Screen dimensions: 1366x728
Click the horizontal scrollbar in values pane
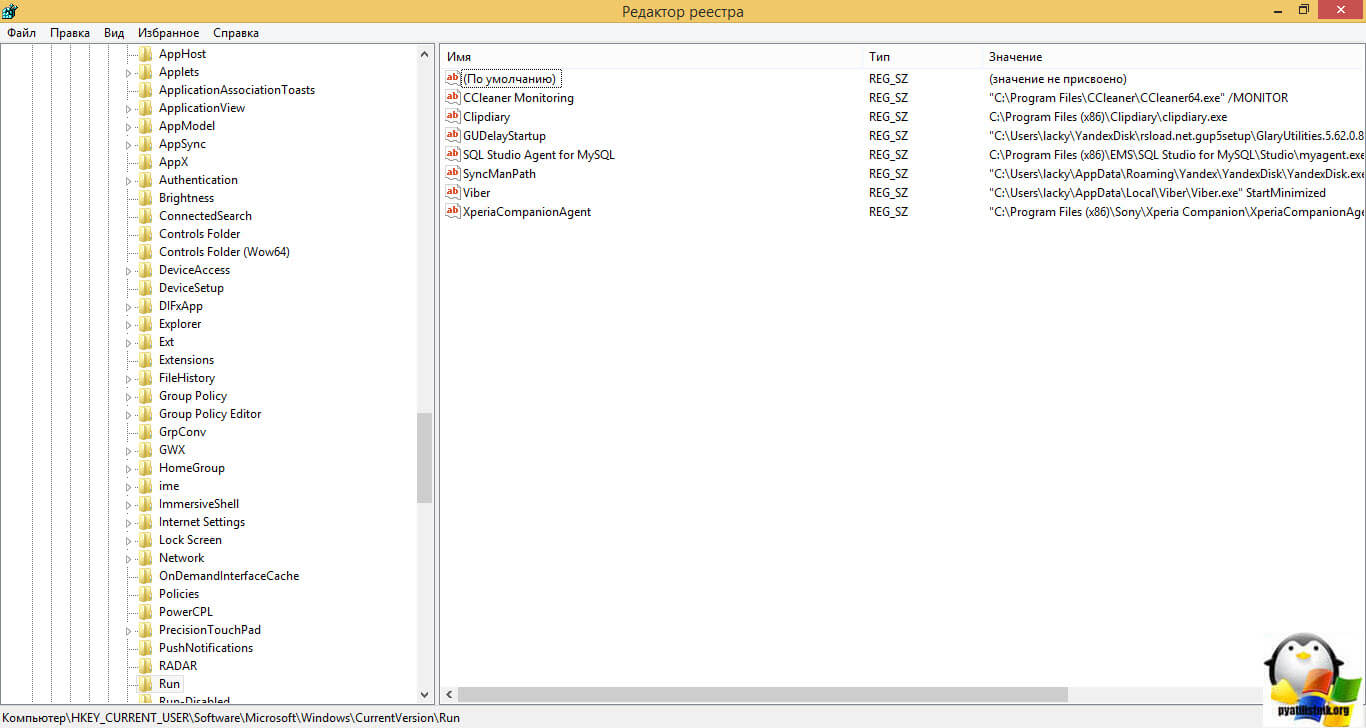762,694
